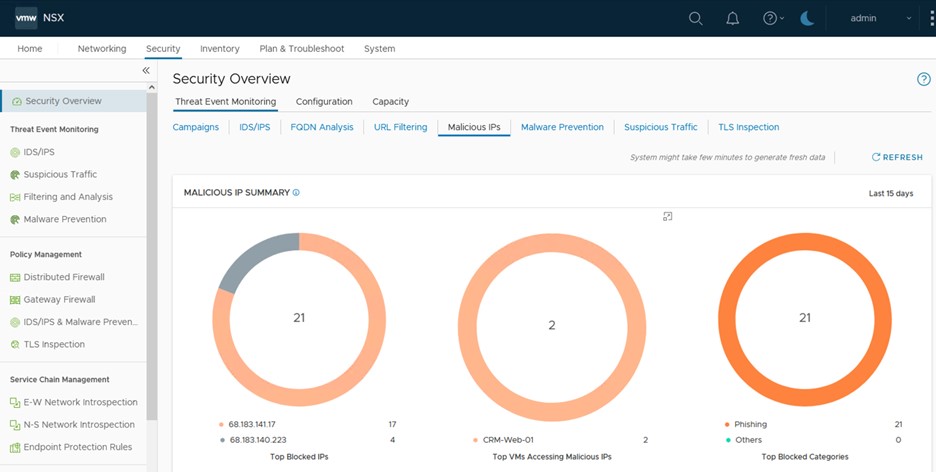Open the help menu dropdown
Screen dimensions: 936x472
click(773, 18)
